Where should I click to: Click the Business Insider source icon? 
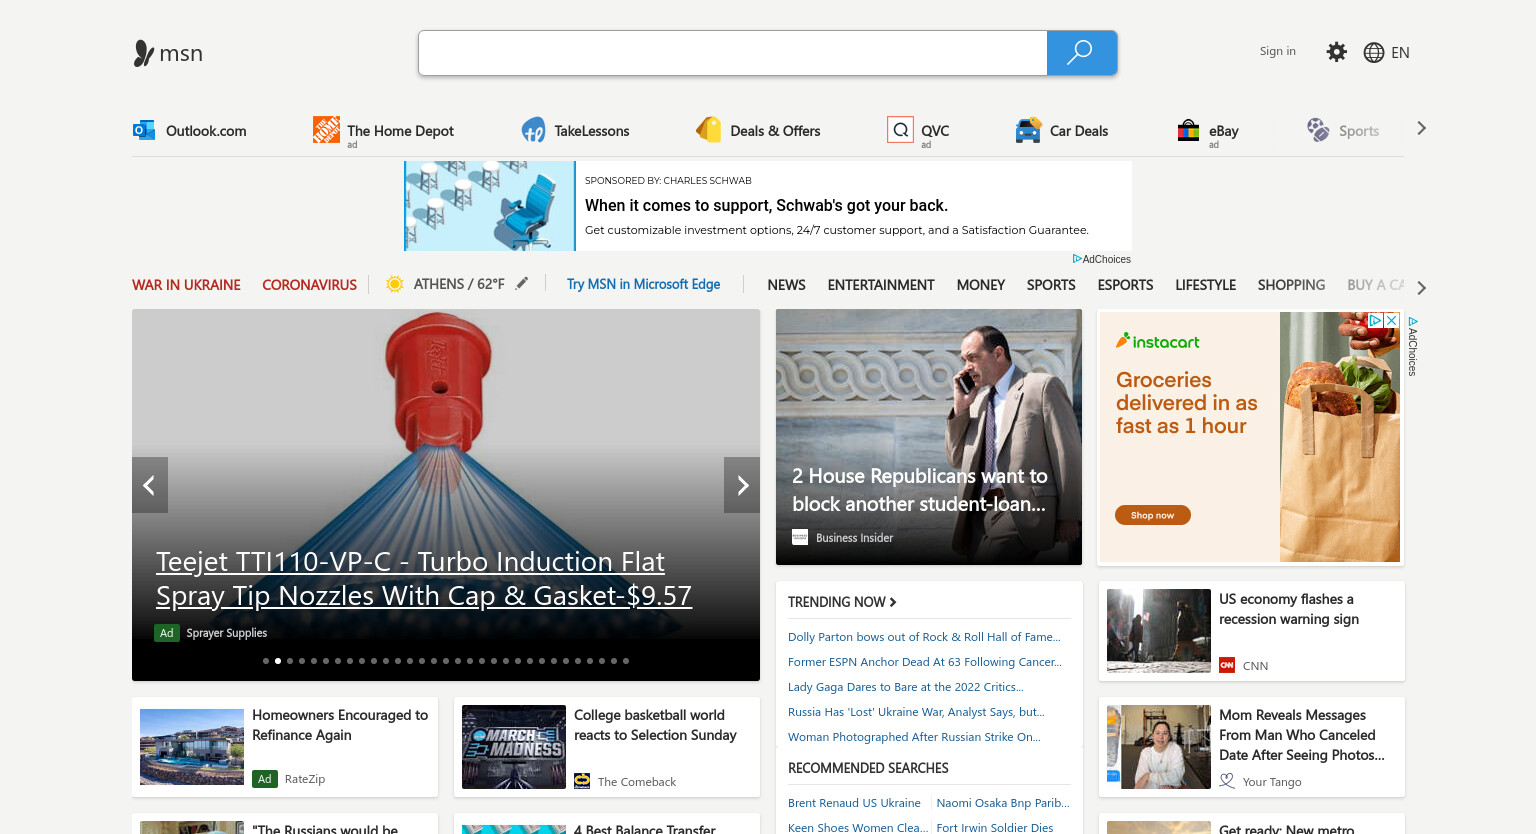click(x=800, y=537)
